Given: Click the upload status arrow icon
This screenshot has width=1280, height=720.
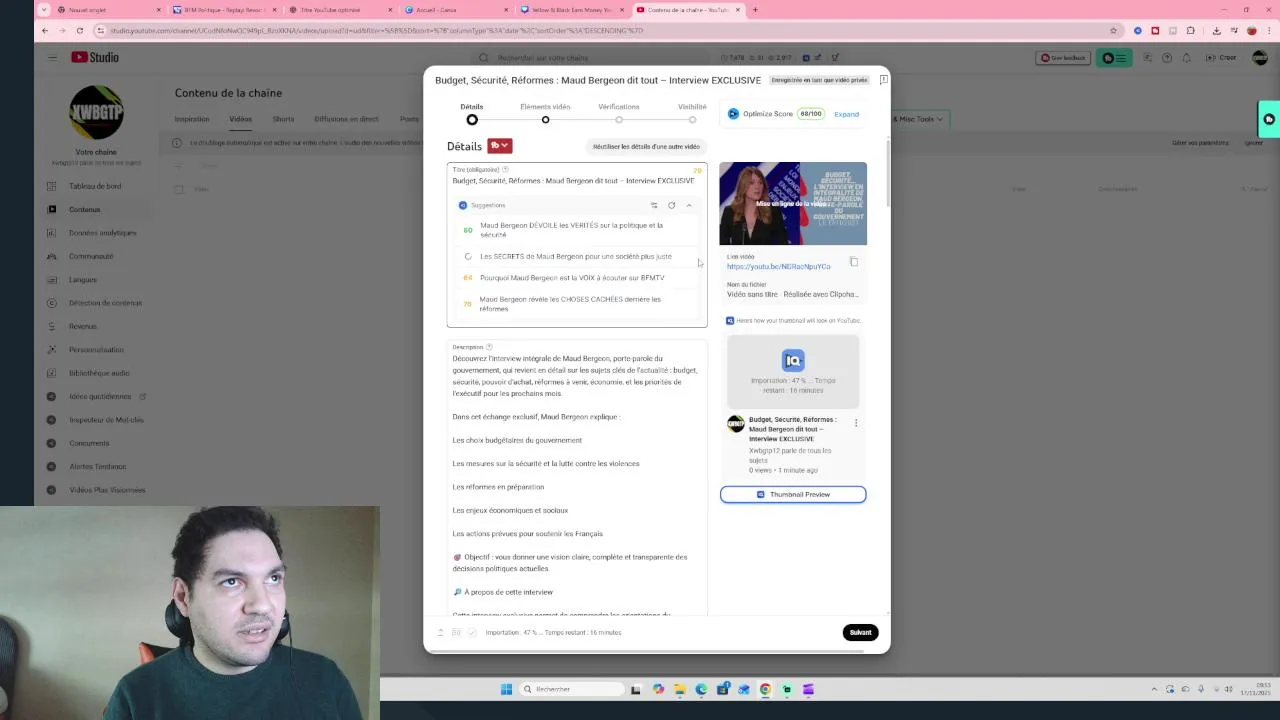Looking at the screenshot, I should point(440,632).
